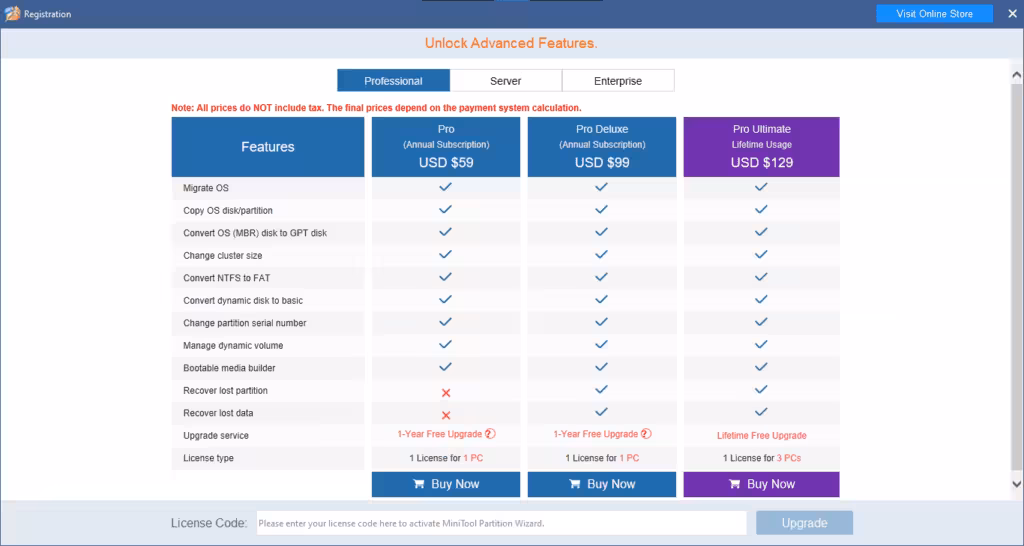Viewport: 1024px width, 546px height.
Task: Click Visit Online Store button
Action: (x=935, y=14)
